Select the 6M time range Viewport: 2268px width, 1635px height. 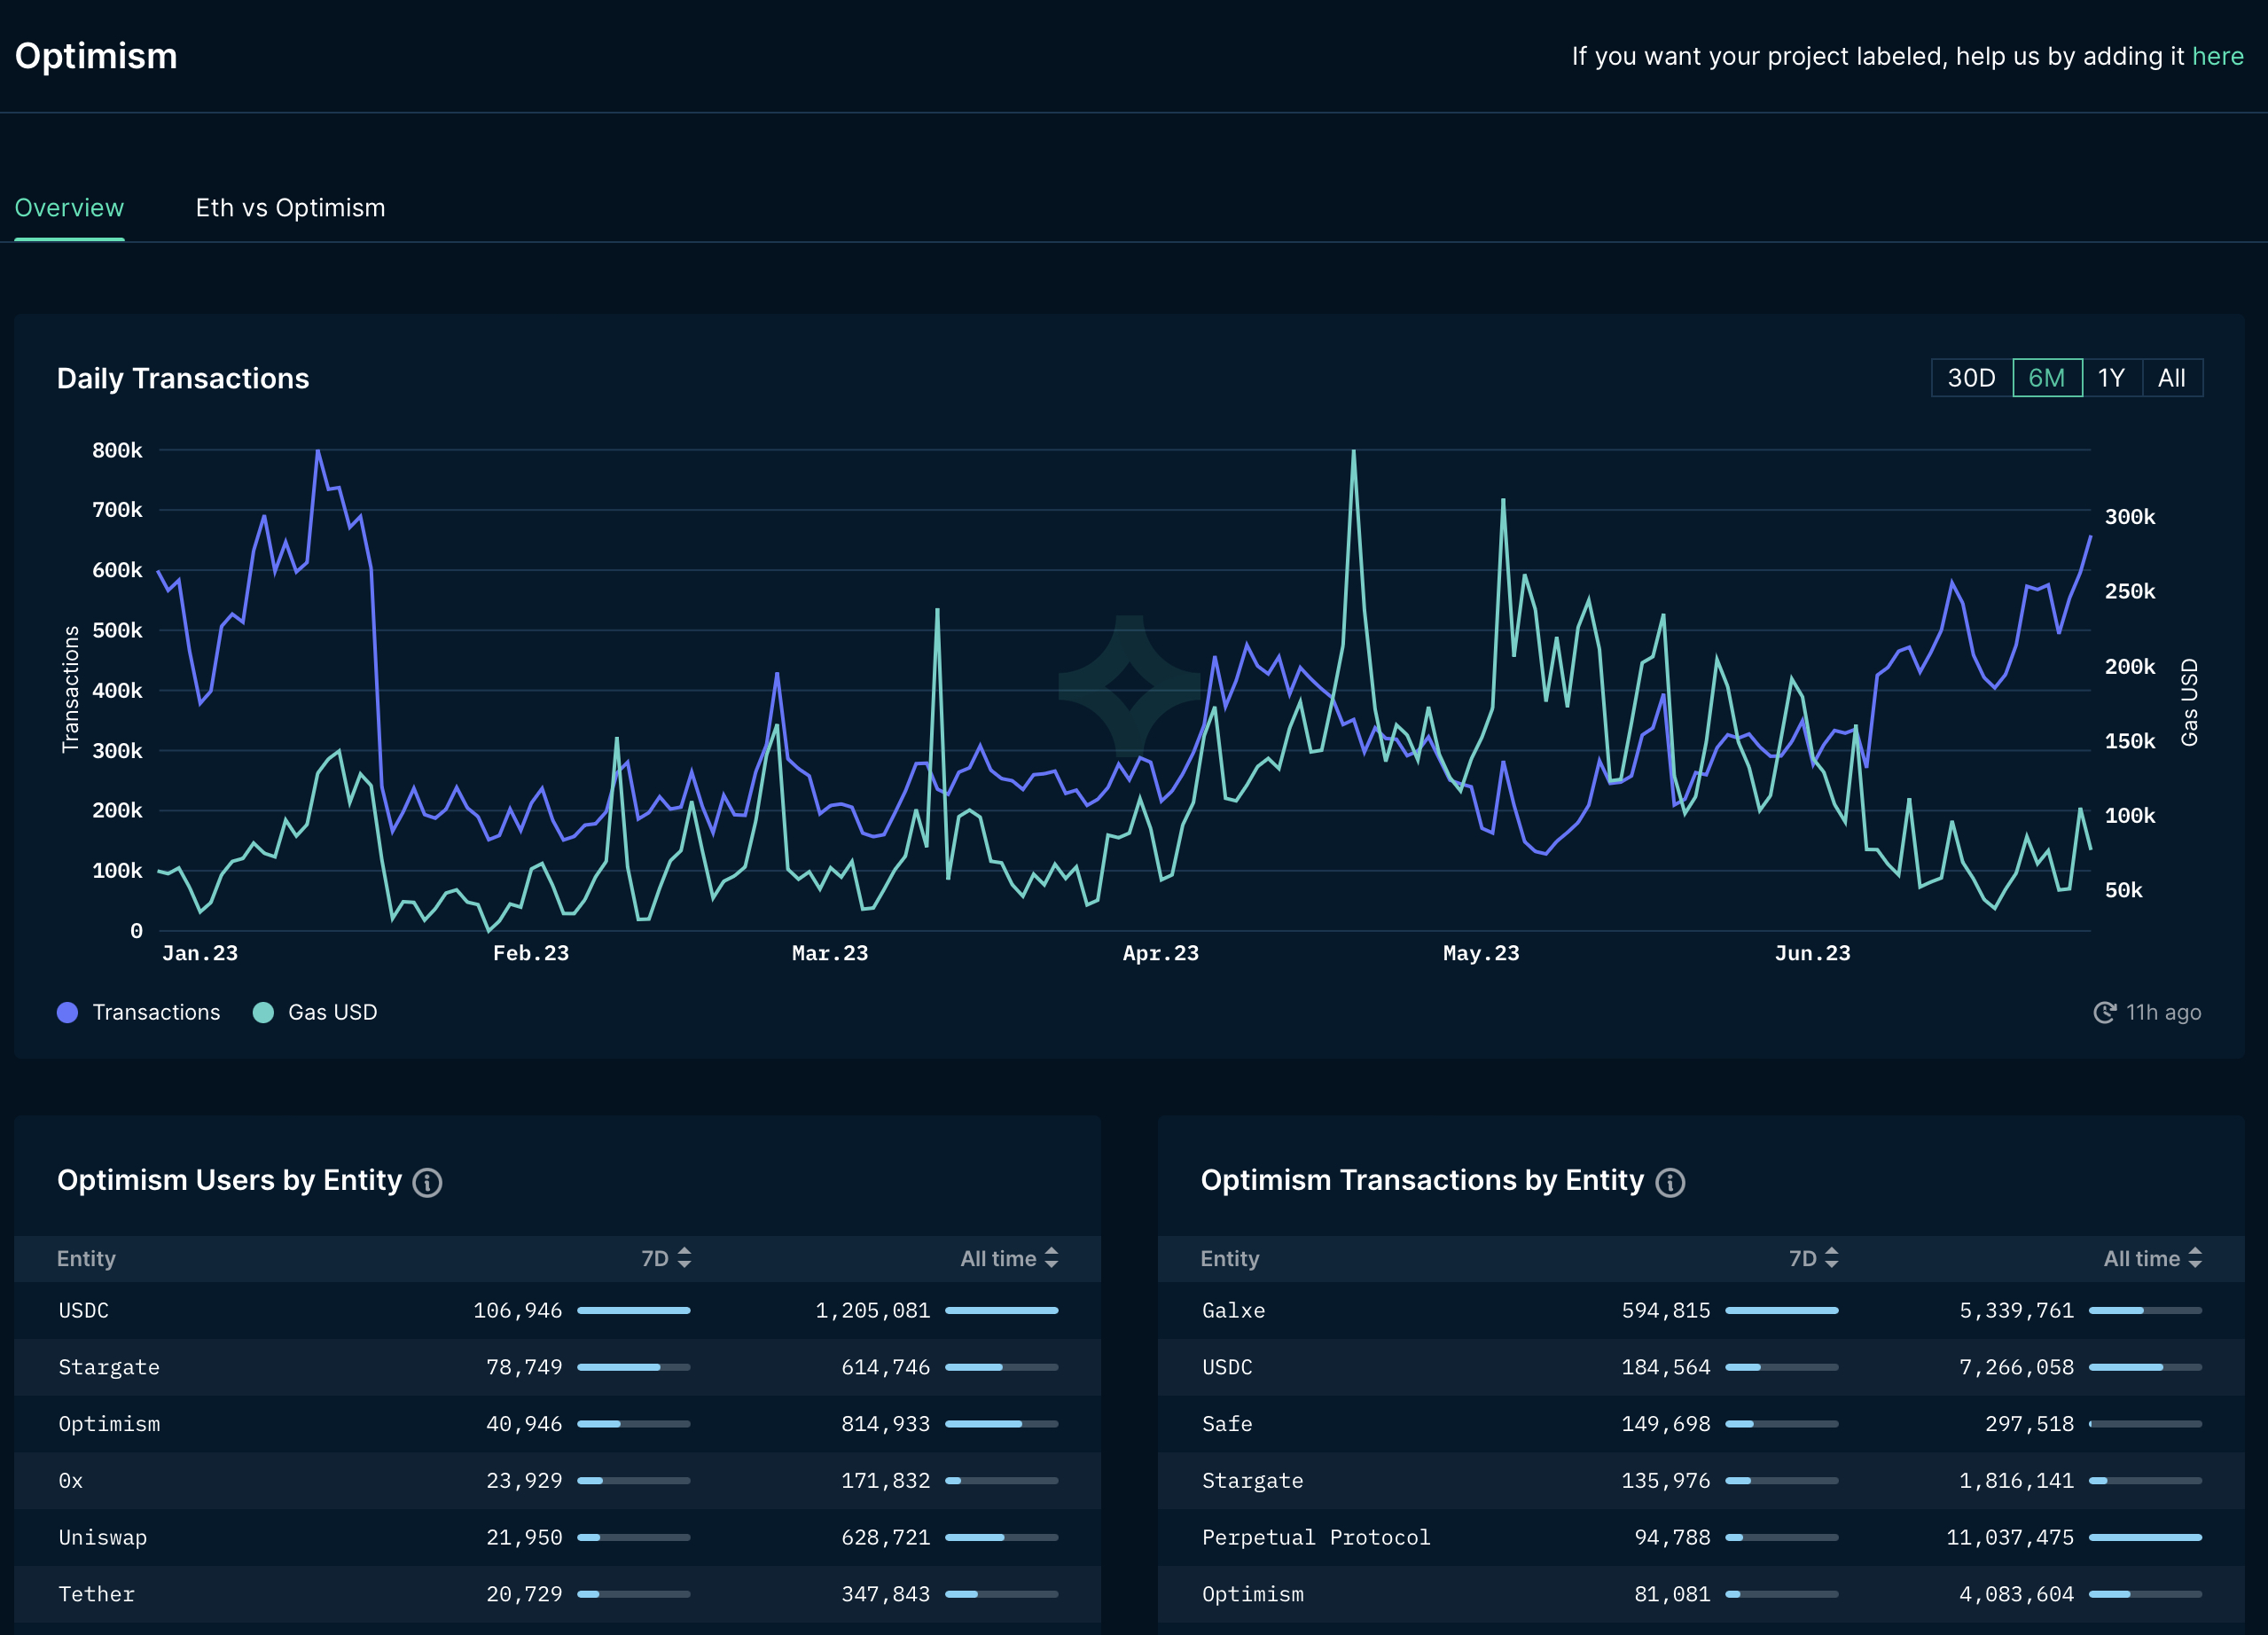tap(2047, 378)
